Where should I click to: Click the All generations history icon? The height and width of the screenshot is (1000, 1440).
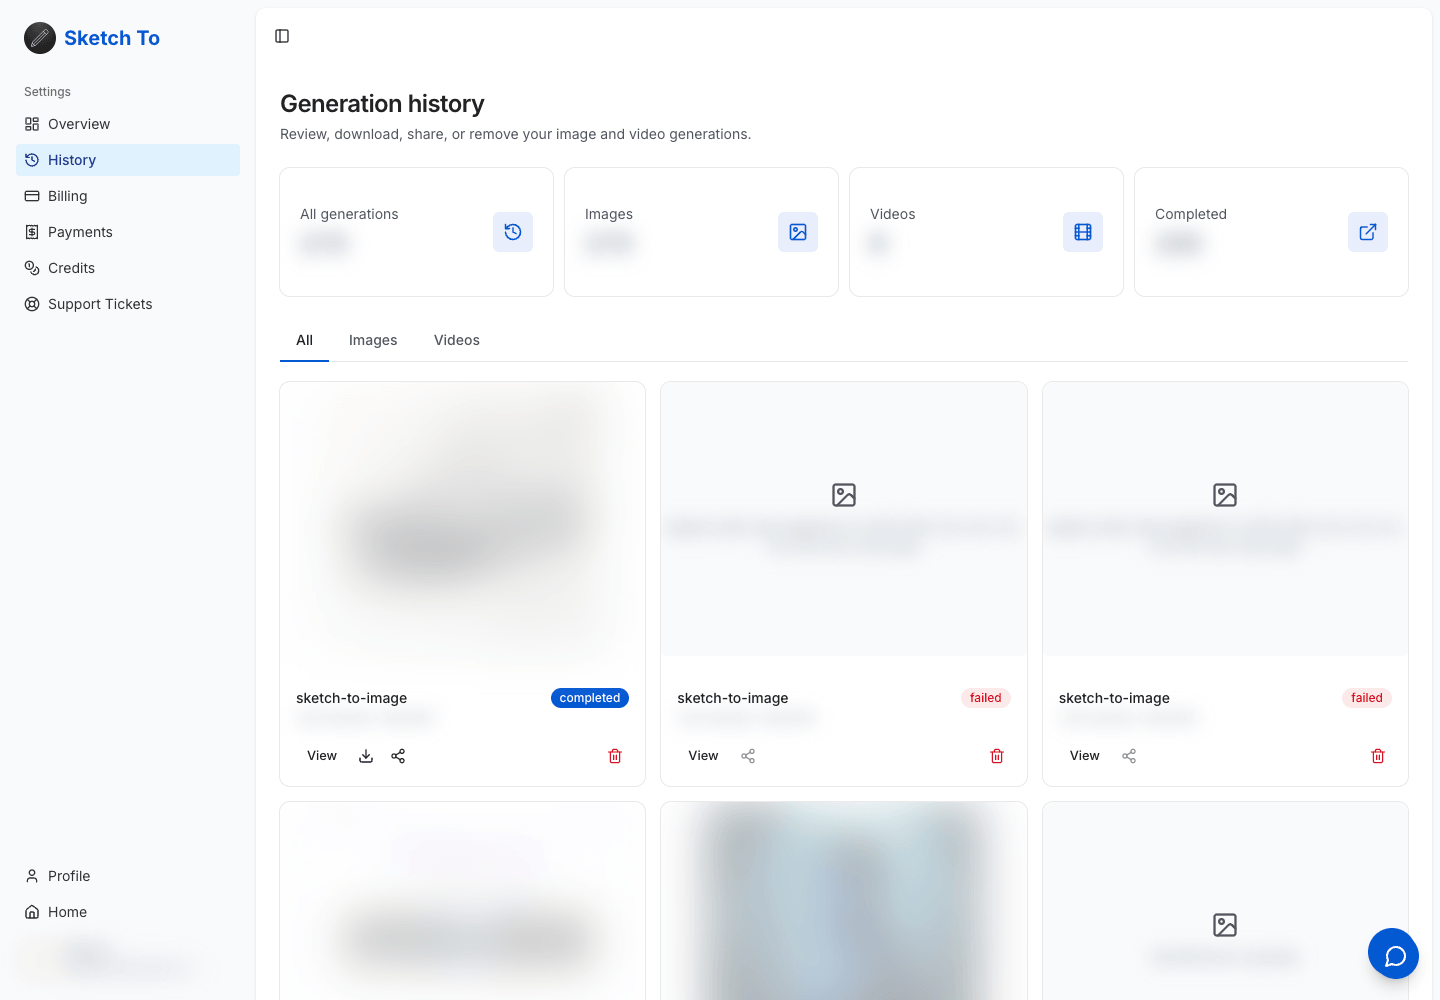(x=513, y=232)
